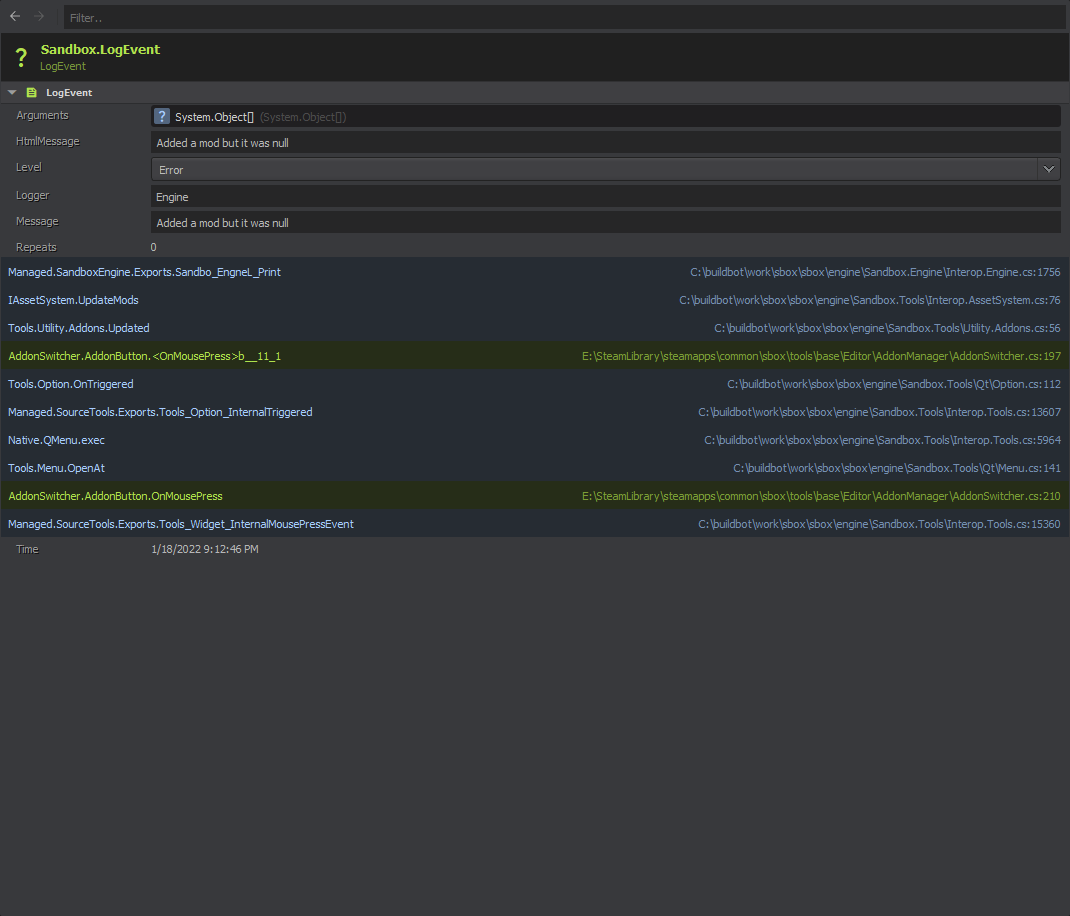The width and height of the screenshot is (1070, 916).
Task: Click the Interop.Tools.cs:15360 file path
Action: click(879, 524)
